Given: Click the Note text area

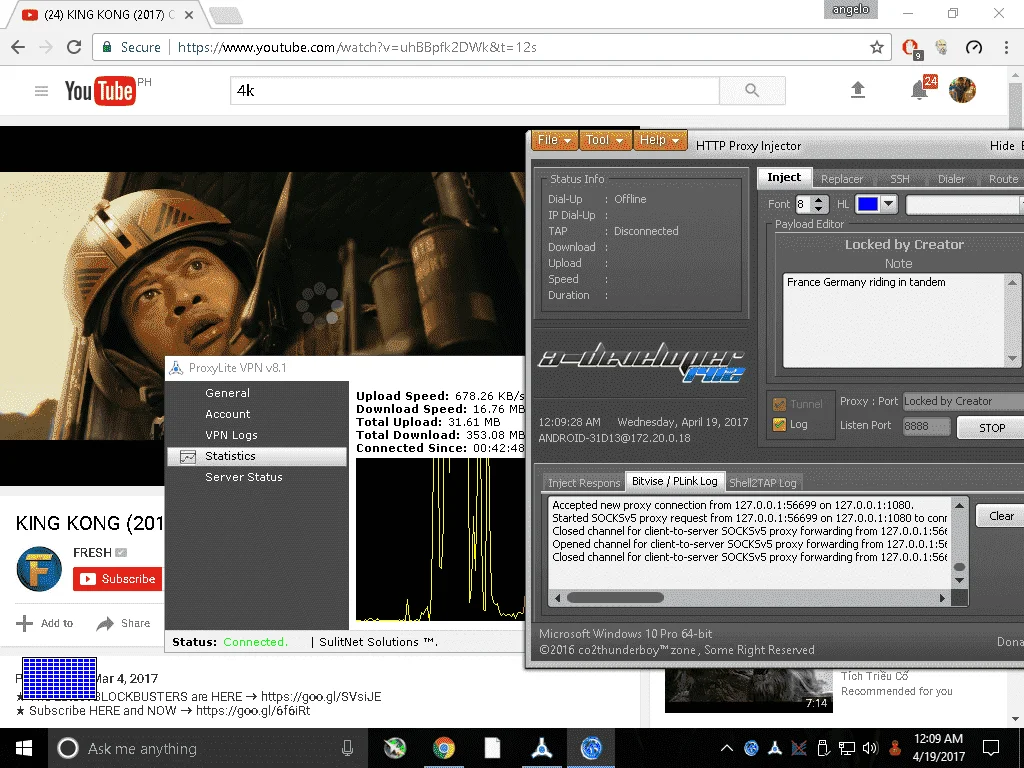Looking at the screenshot, I should tap(895, 320).
